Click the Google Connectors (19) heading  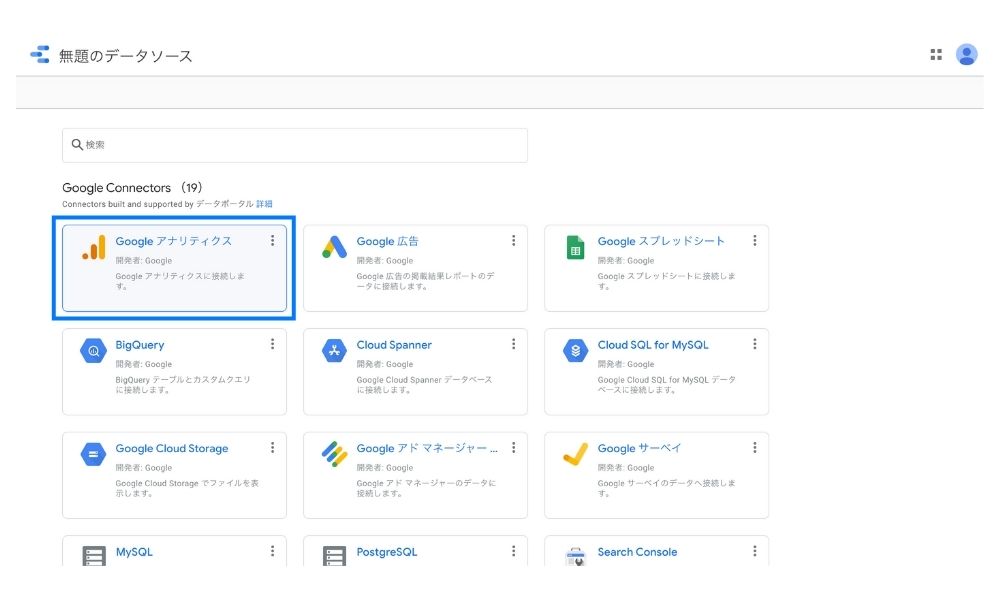[x=132, y=187]
